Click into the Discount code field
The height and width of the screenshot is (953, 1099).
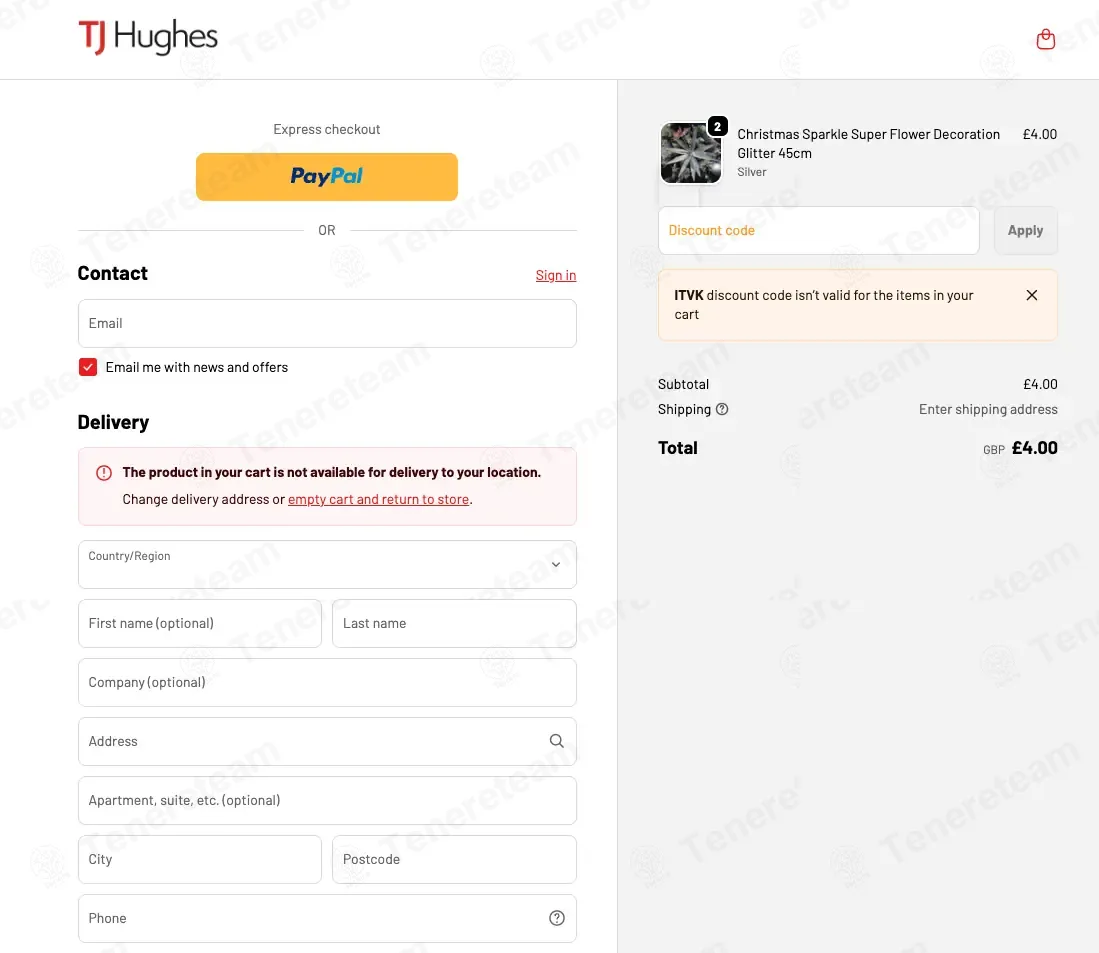click(819, 231)
